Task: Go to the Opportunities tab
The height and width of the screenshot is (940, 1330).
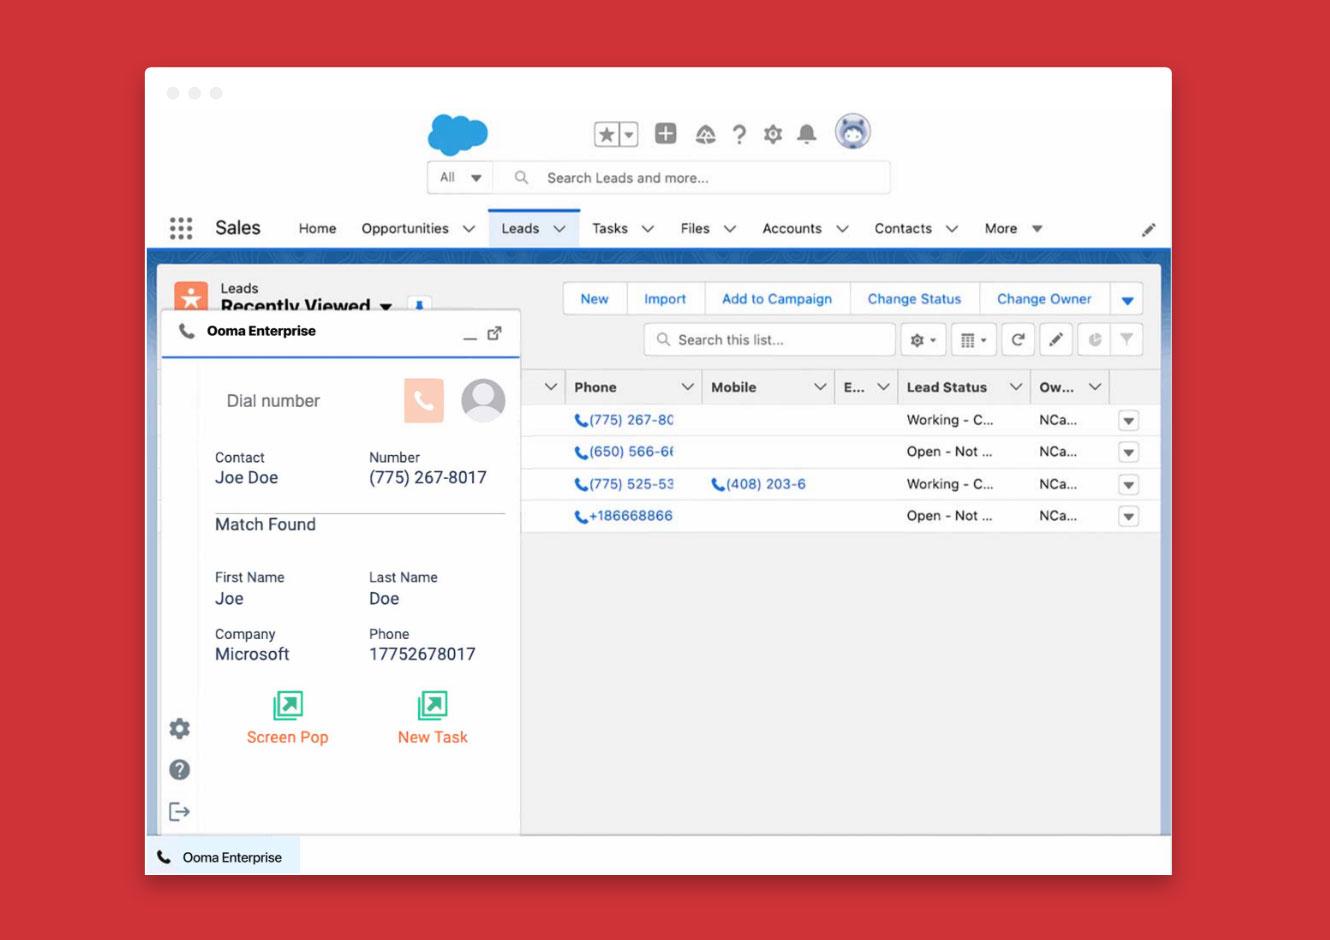Action: pos(405,229)
